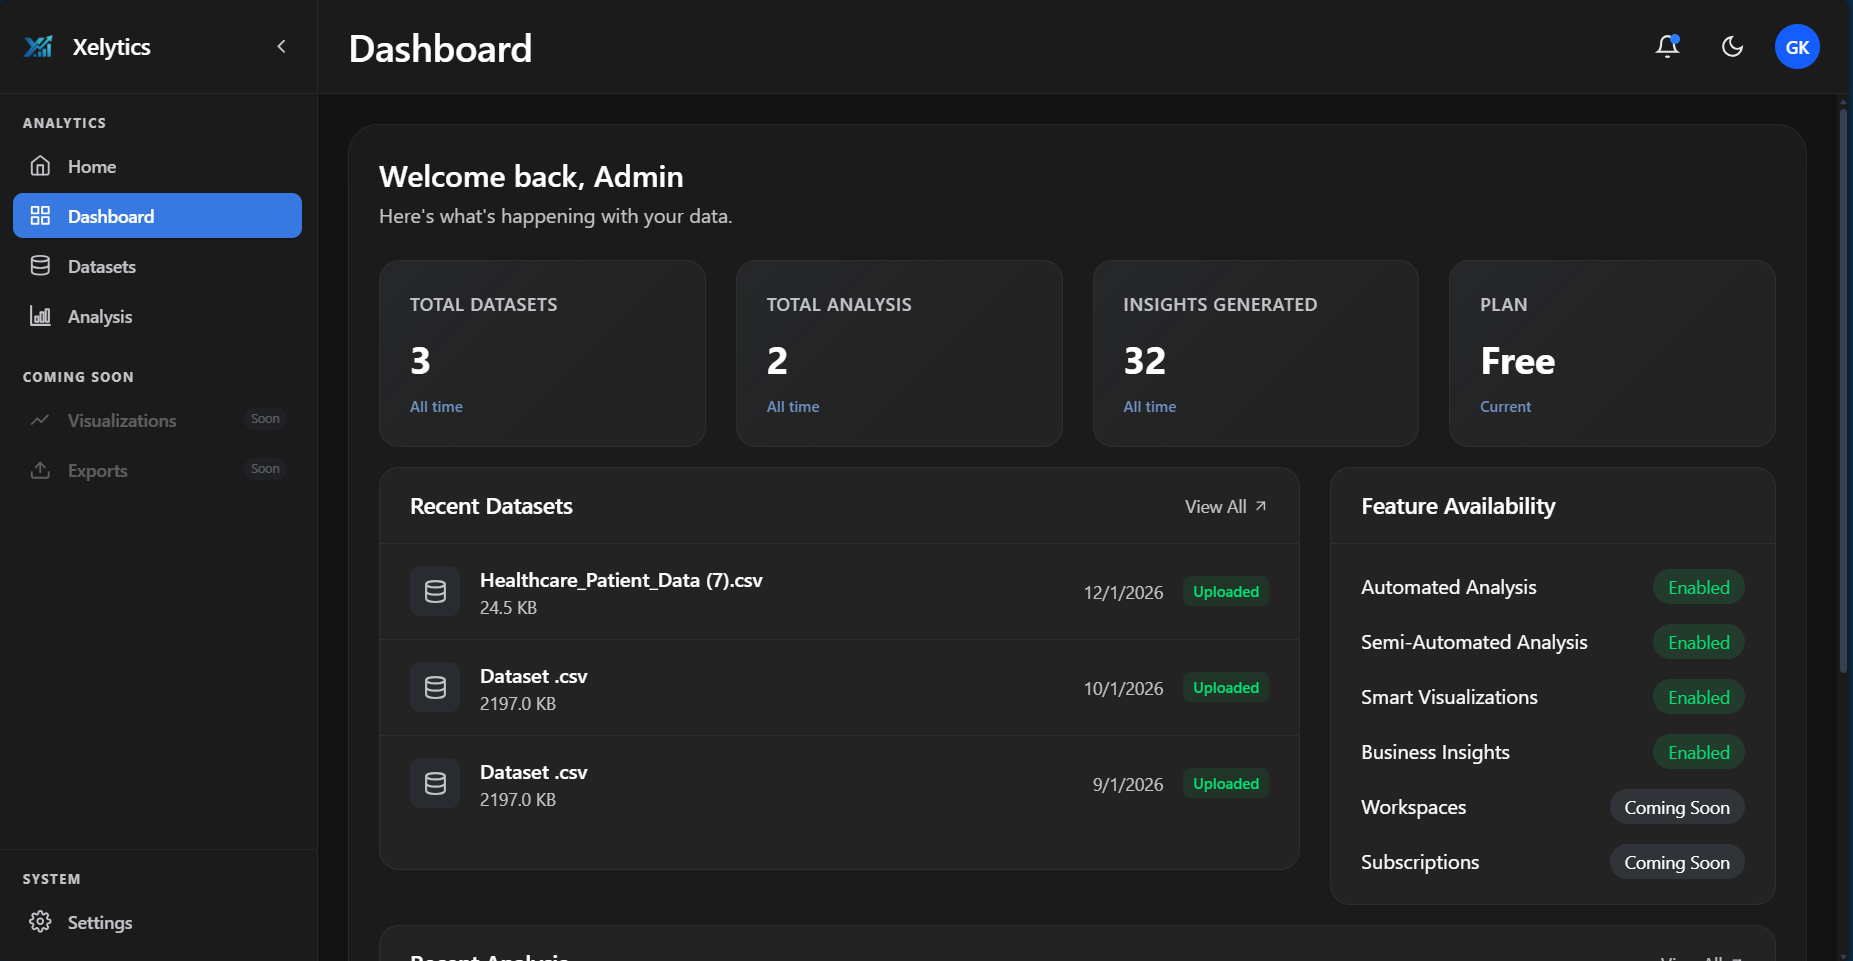
Task: Select the Analysis bar-chart icon
Action: [x=40, y=316]
